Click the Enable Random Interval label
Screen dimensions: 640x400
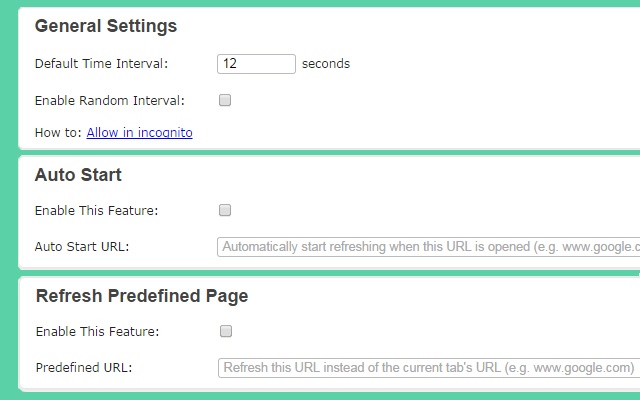point(109,100)
